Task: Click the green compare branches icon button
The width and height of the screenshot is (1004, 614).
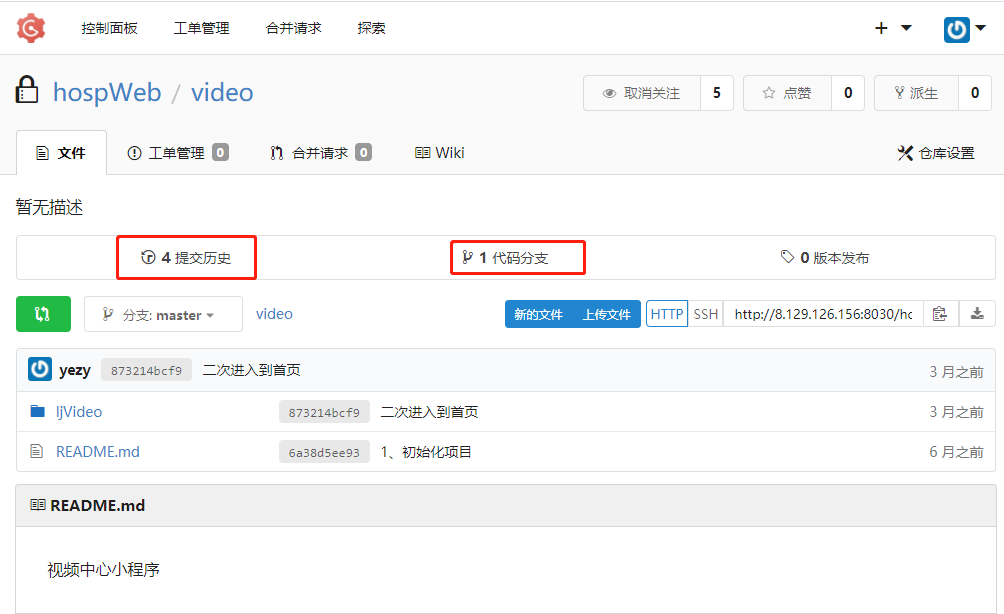Action: coord(43,314)
